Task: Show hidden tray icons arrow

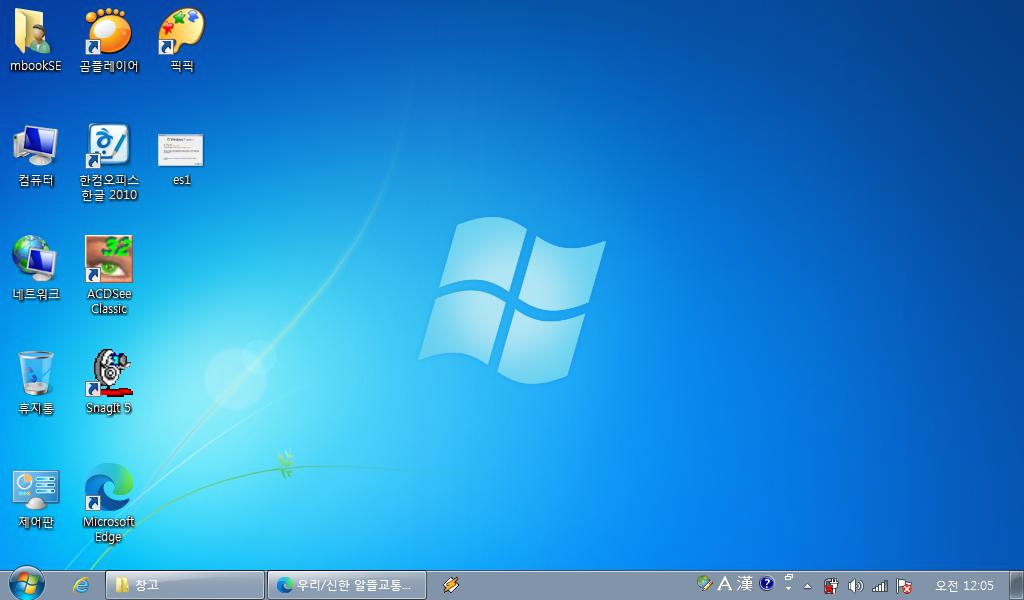Action: pyautogui.click(x=808, y=586)
